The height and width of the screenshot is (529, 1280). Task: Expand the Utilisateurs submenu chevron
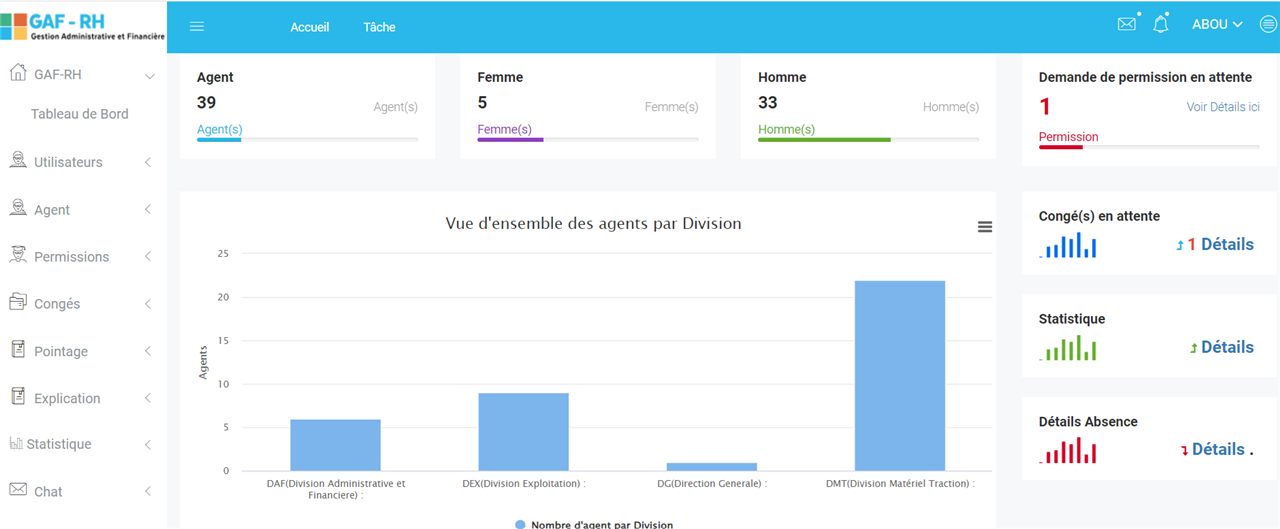point(148,162)
